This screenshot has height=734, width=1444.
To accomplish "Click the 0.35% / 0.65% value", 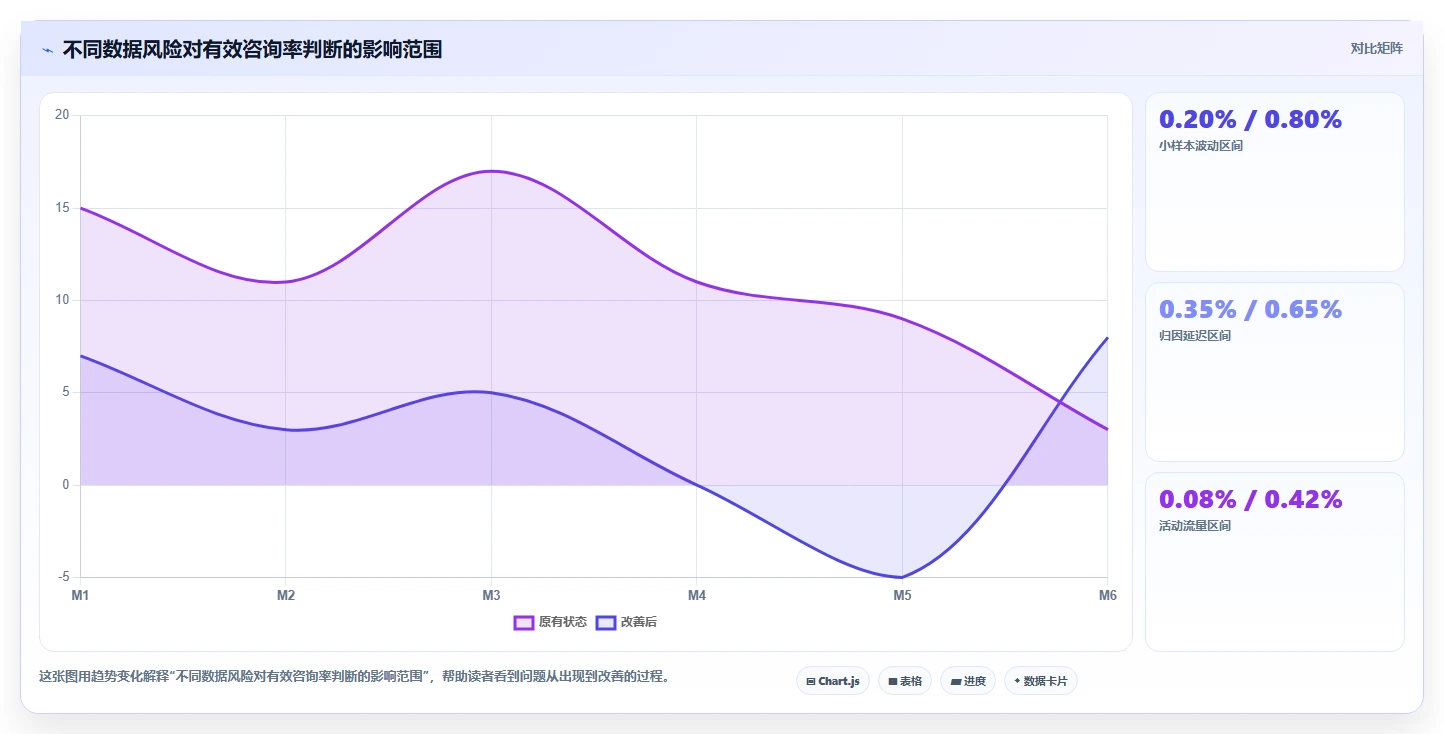I will [1250, 310].
